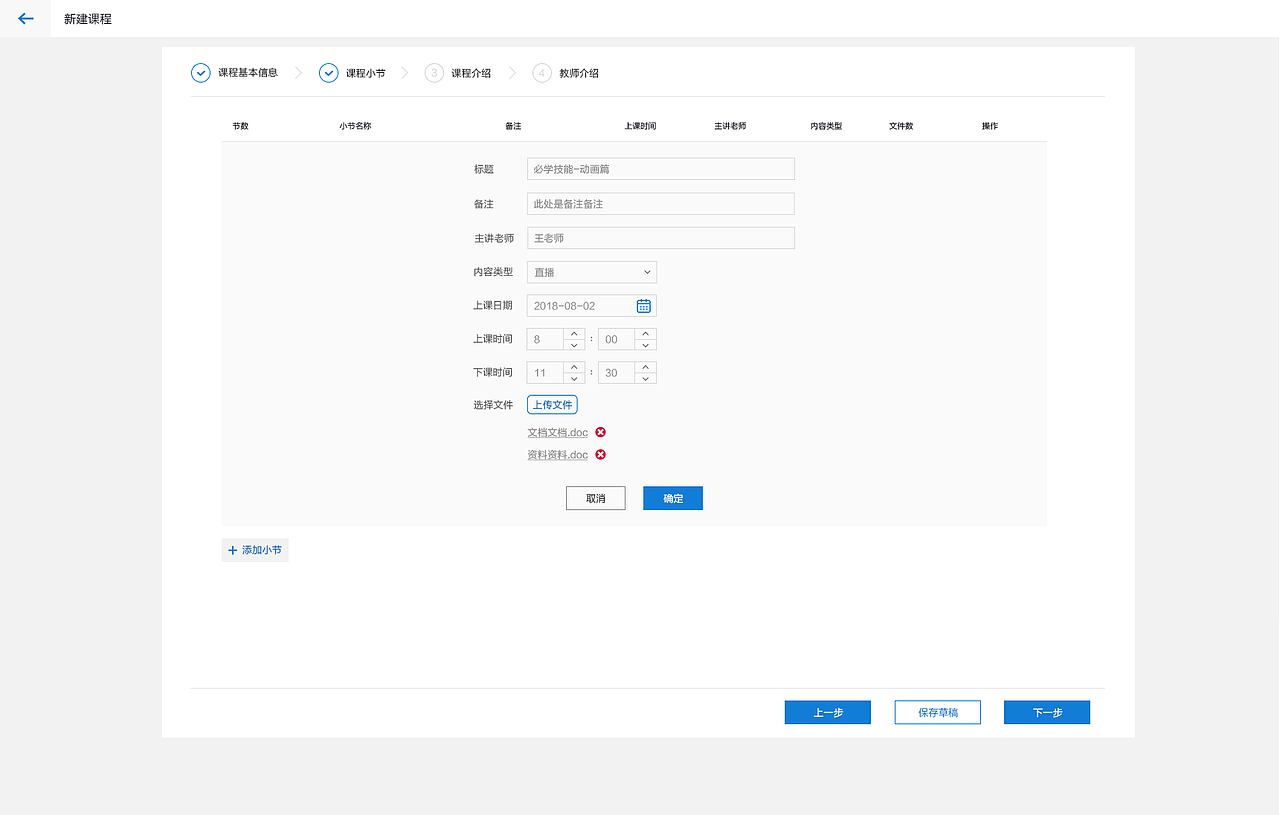Screen dimensions: 1280x815
Task: Click the 上课时间 hour field showing 8
Action: pyautogui.click(x=545, y=340)
